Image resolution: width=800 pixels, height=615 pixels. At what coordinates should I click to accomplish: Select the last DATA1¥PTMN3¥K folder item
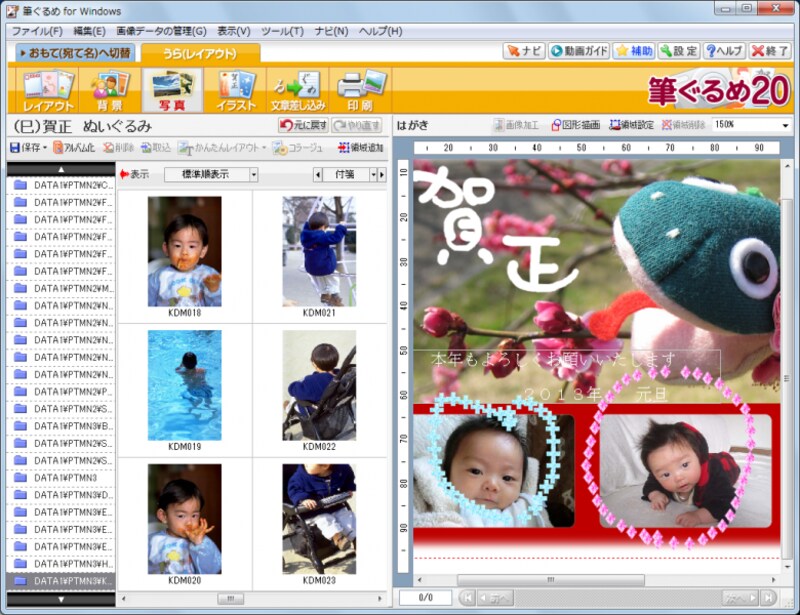[60, 580]
